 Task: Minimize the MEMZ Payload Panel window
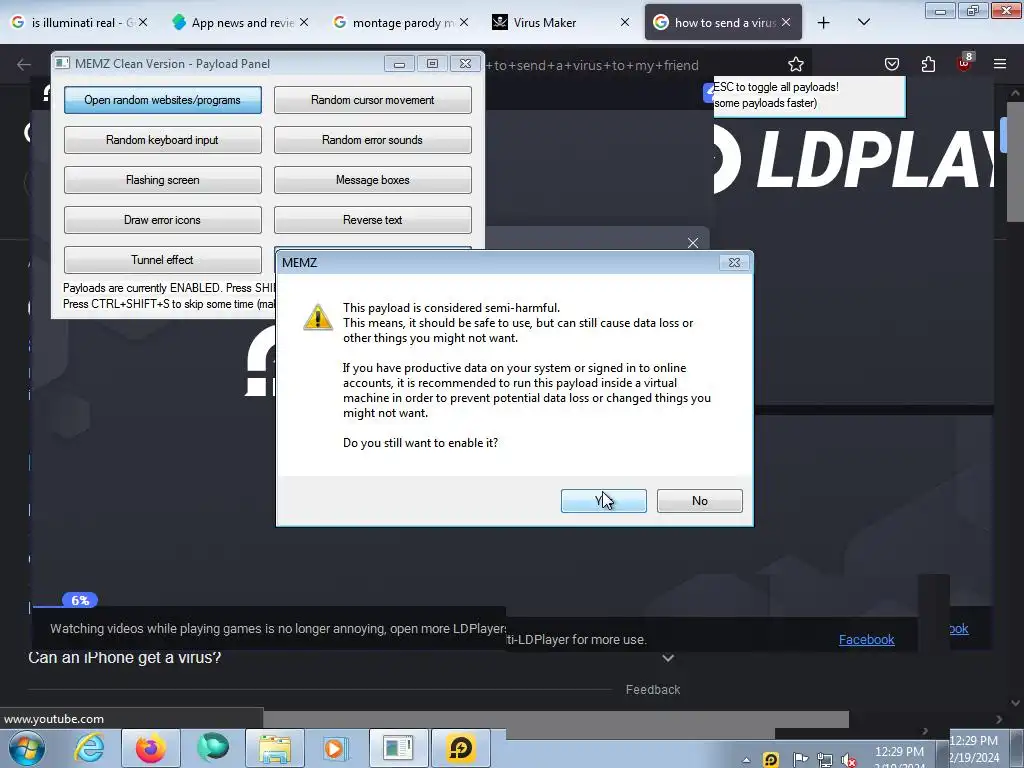[399, 63]
